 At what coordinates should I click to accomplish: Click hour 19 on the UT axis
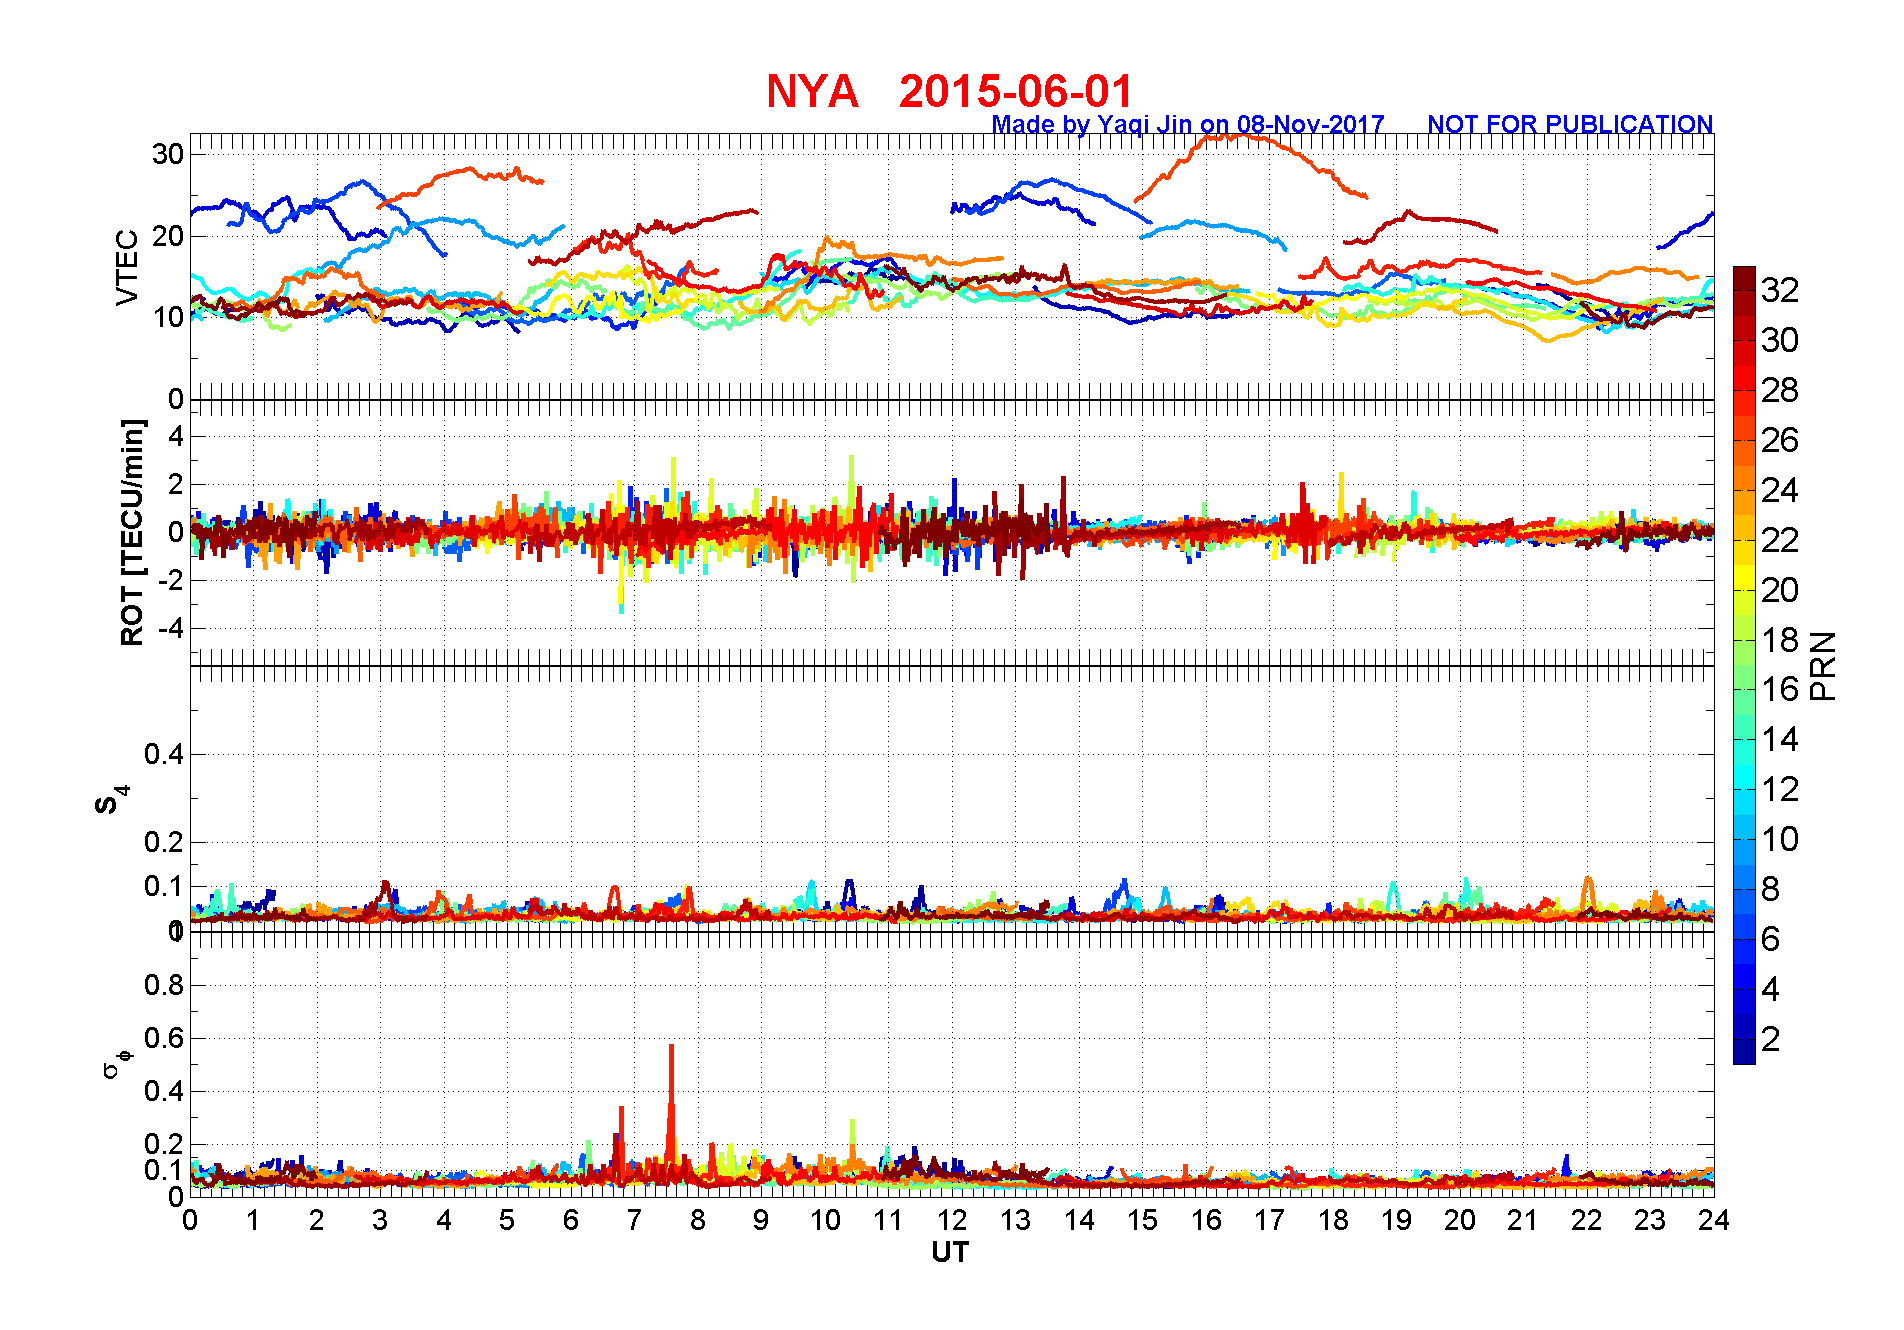point(1396,1220)
